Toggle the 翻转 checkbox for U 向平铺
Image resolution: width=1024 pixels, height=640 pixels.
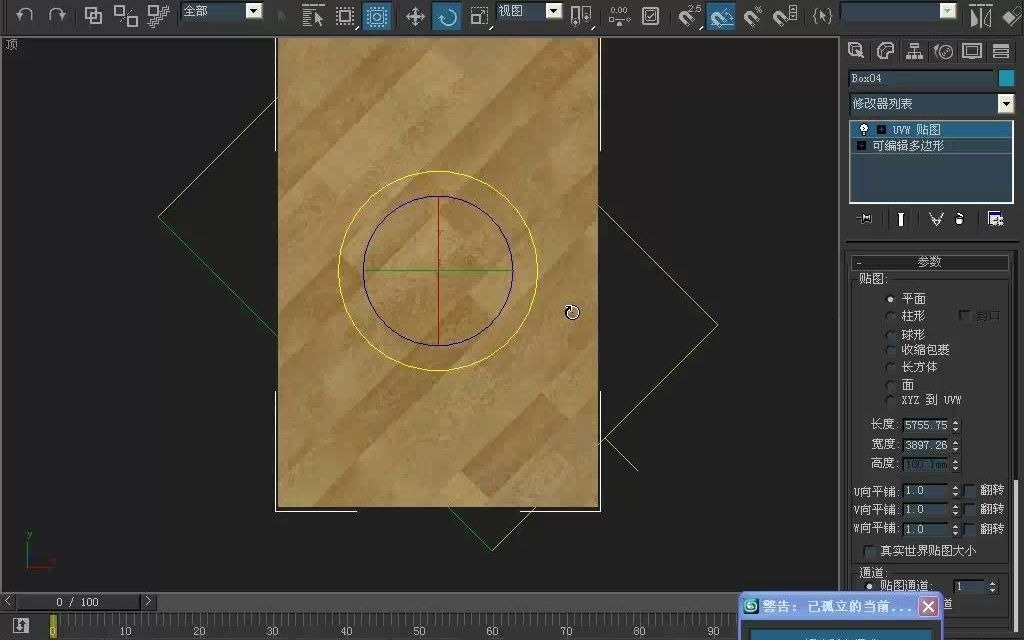tap(969, 490)
